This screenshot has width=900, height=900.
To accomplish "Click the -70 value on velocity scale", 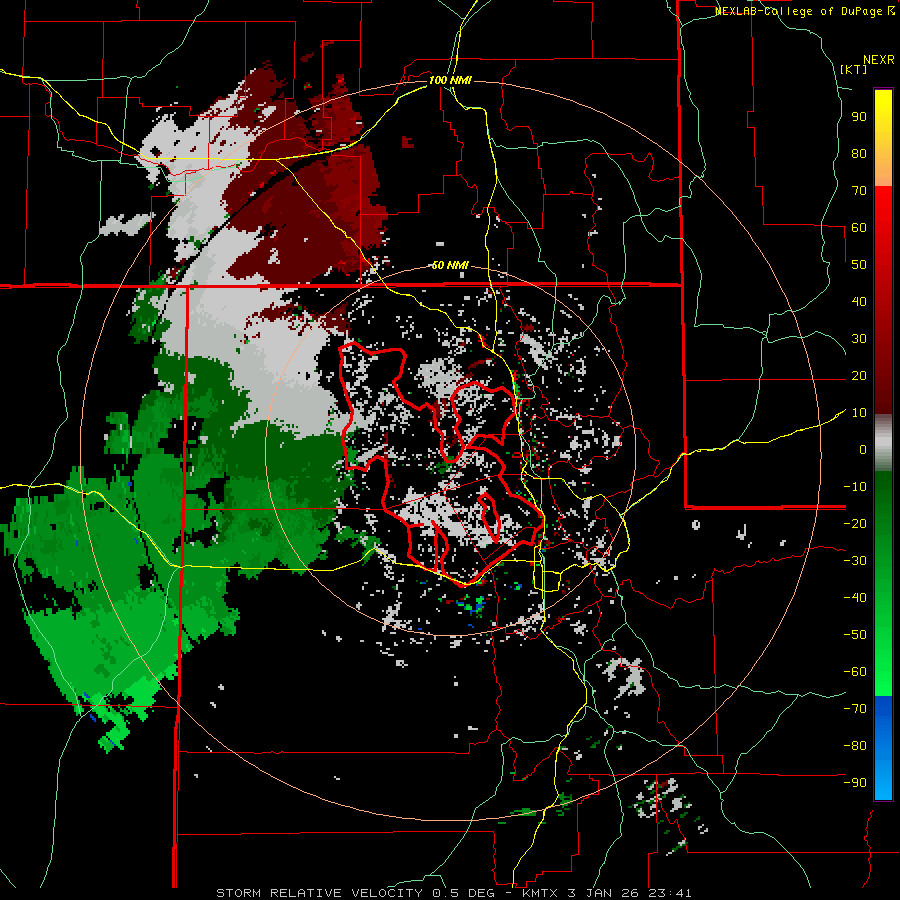I will [x=855, y=709].
